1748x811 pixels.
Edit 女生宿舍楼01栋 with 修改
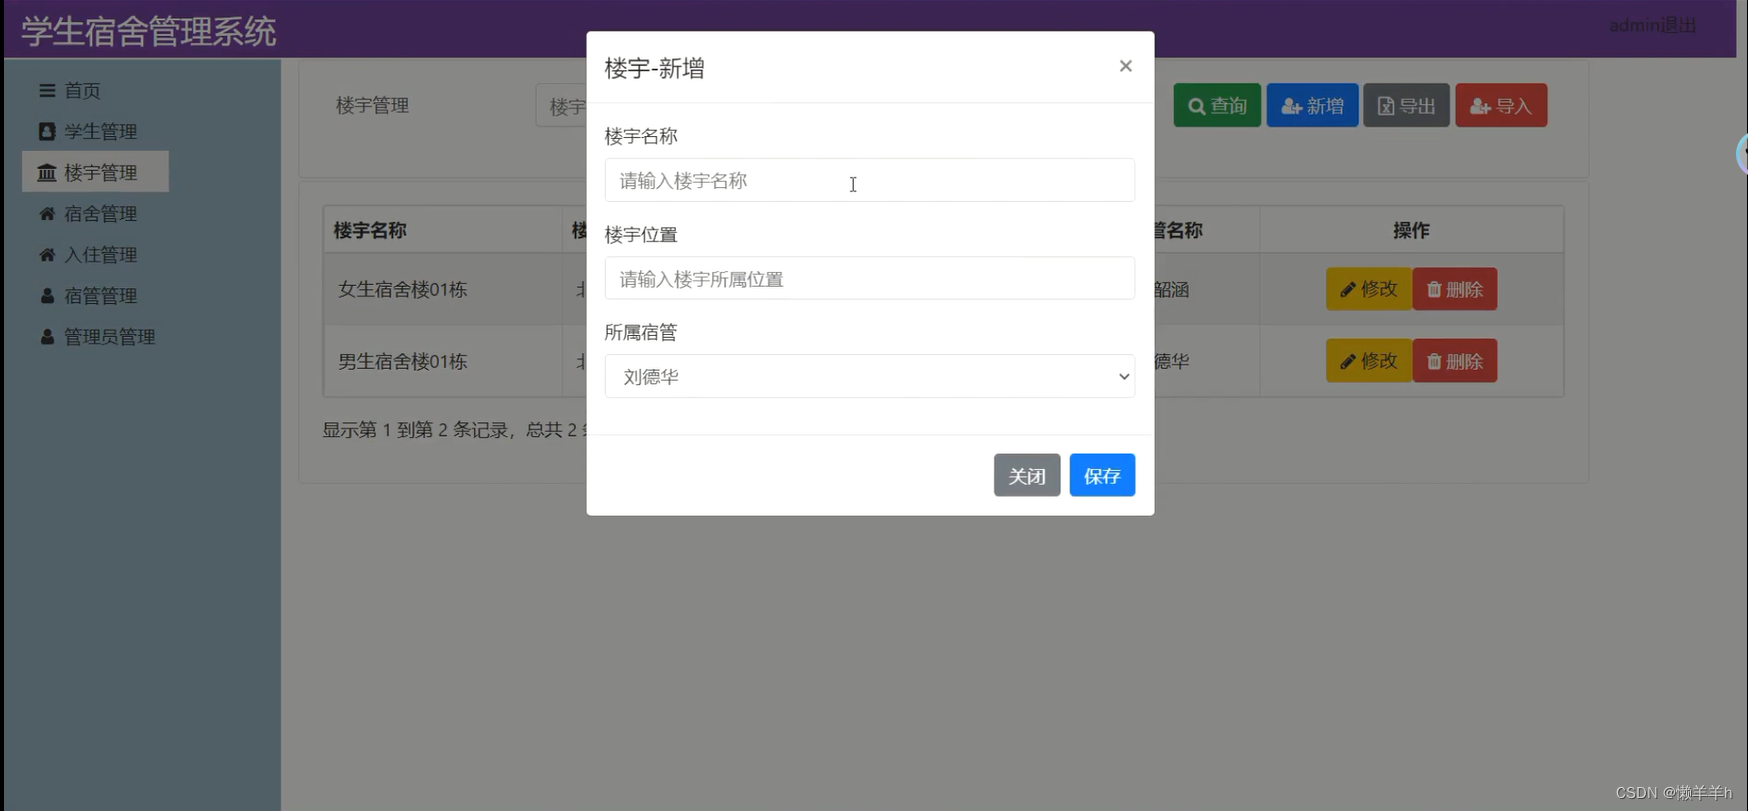pyautogui.click(x=1369, y=289)
